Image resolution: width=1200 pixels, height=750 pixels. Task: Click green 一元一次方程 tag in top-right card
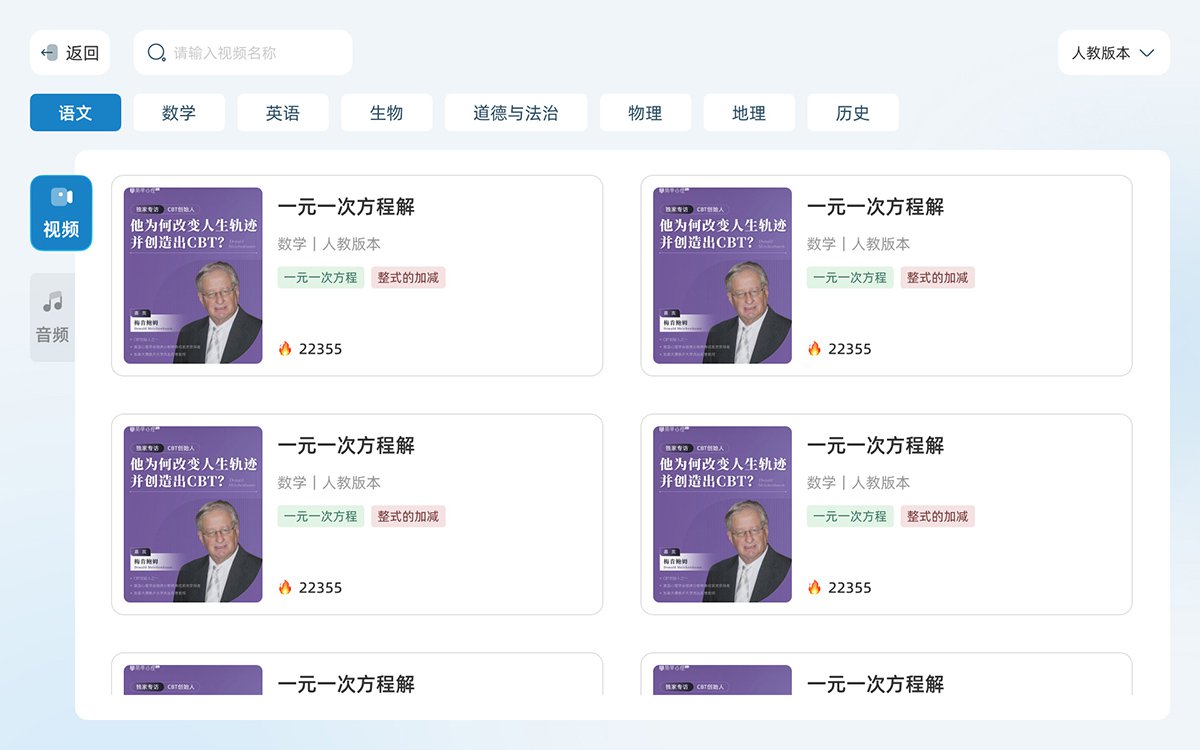click(851, 278)
